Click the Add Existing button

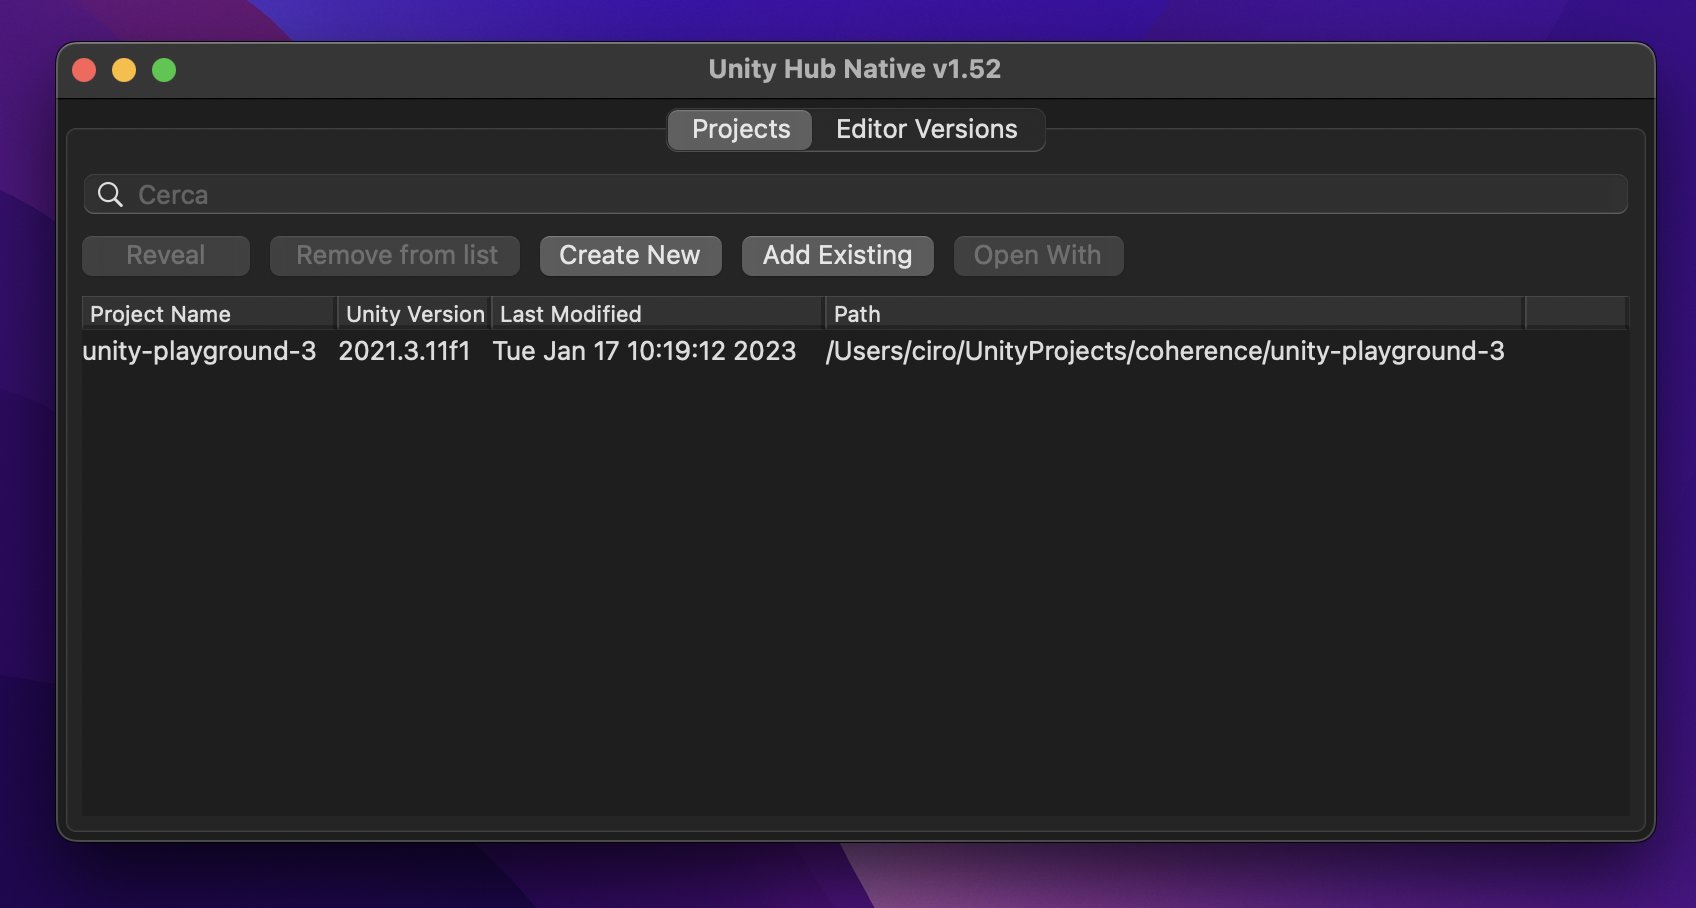[836, 255]
